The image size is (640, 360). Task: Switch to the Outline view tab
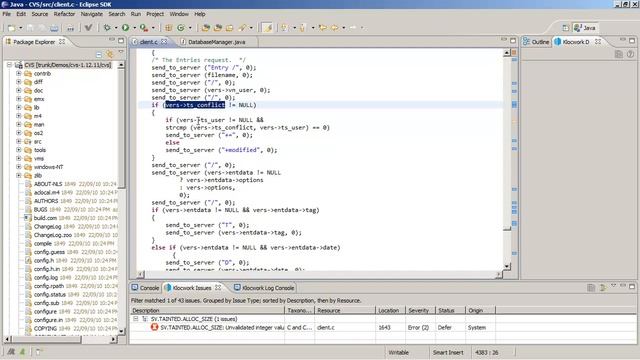(x=536, y=42)
